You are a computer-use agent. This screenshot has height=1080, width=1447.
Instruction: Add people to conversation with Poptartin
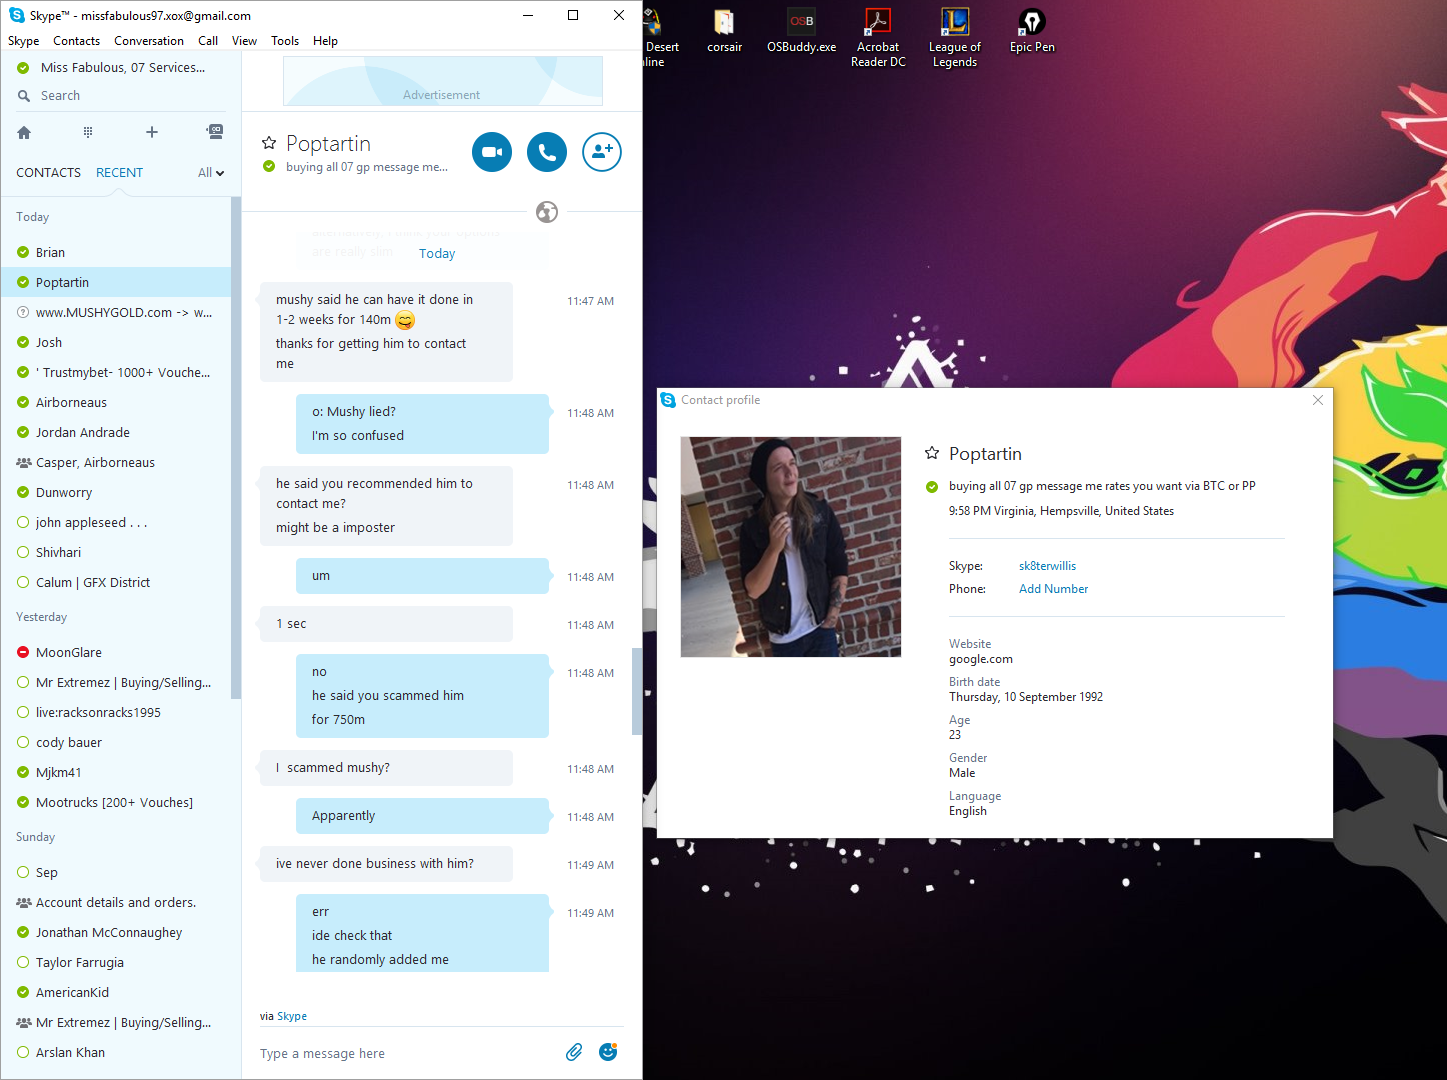(602, 152)
